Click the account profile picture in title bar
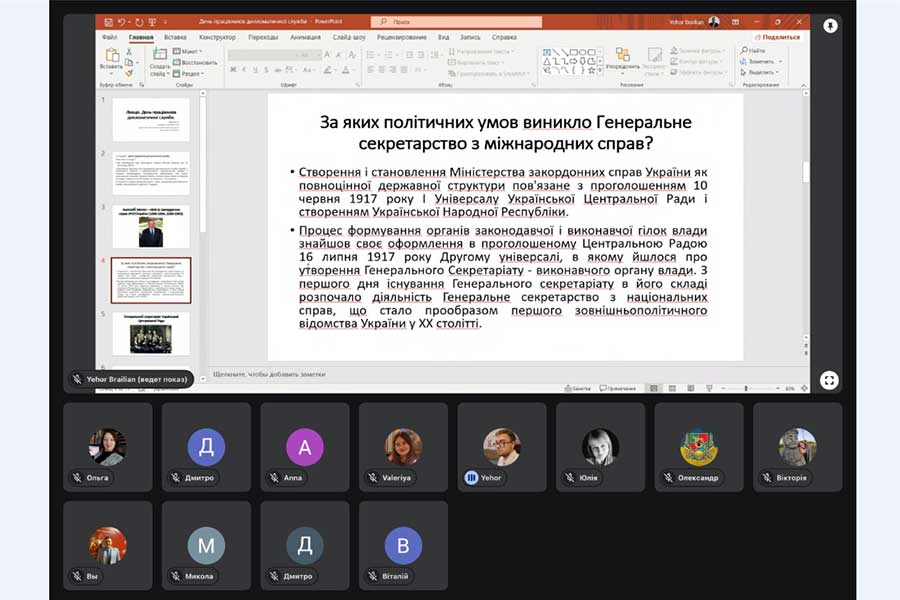The image size is (900, 600). [714, 22]
